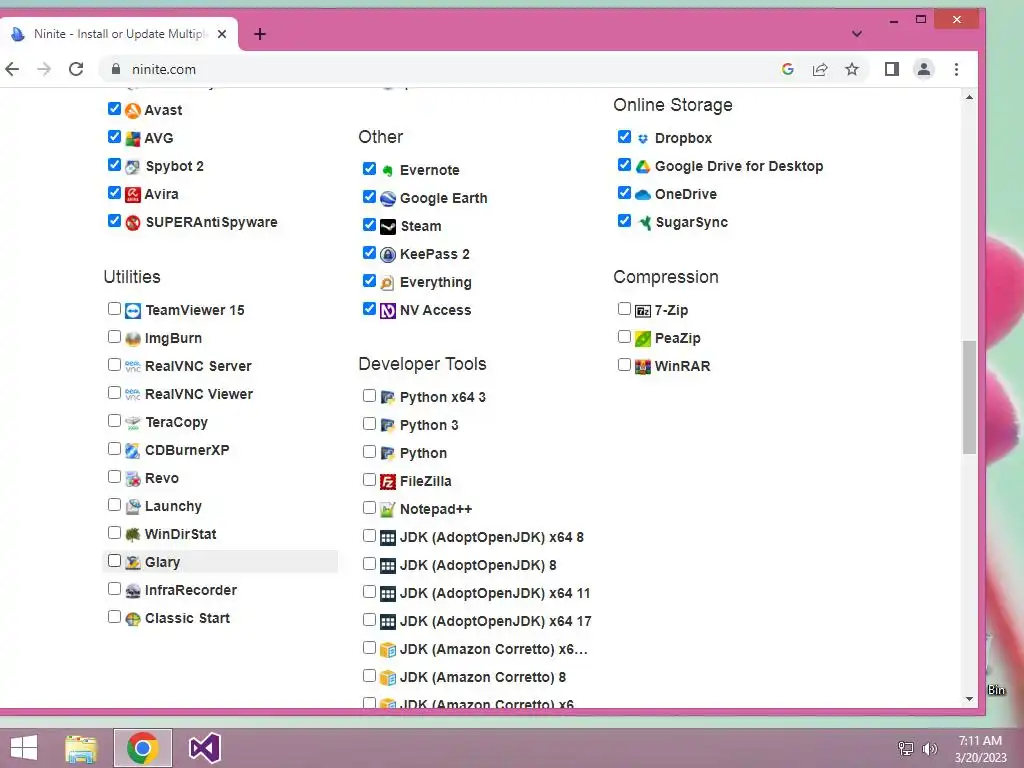Image resolution: width=1024 pixels, height=768 pixels.
Task: Open Chrome's three-dot menu
Action: click(x=957, y=69)
